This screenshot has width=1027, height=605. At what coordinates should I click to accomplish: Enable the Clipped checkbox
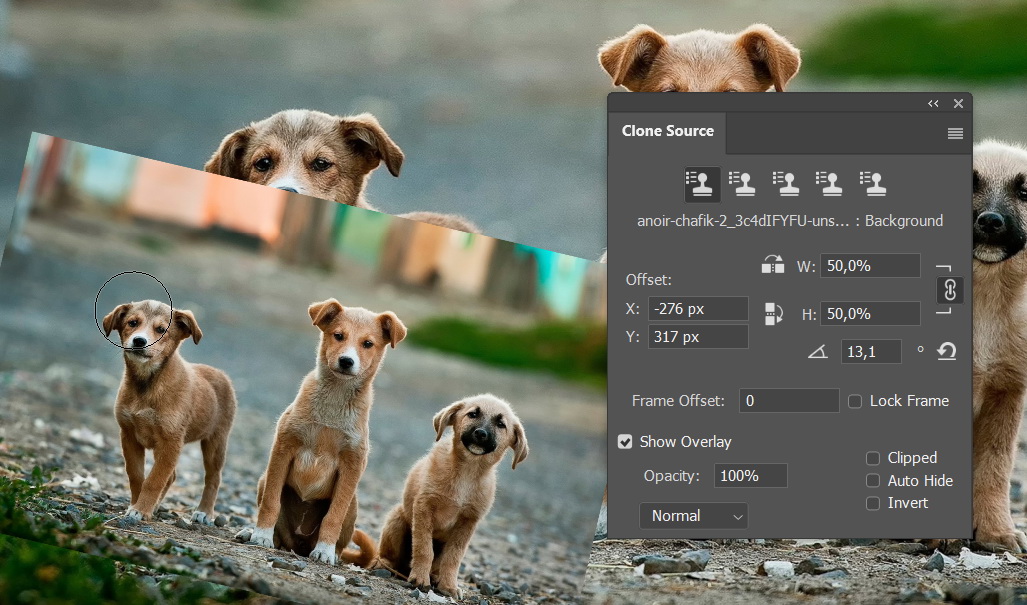click(x=873, y=458)
